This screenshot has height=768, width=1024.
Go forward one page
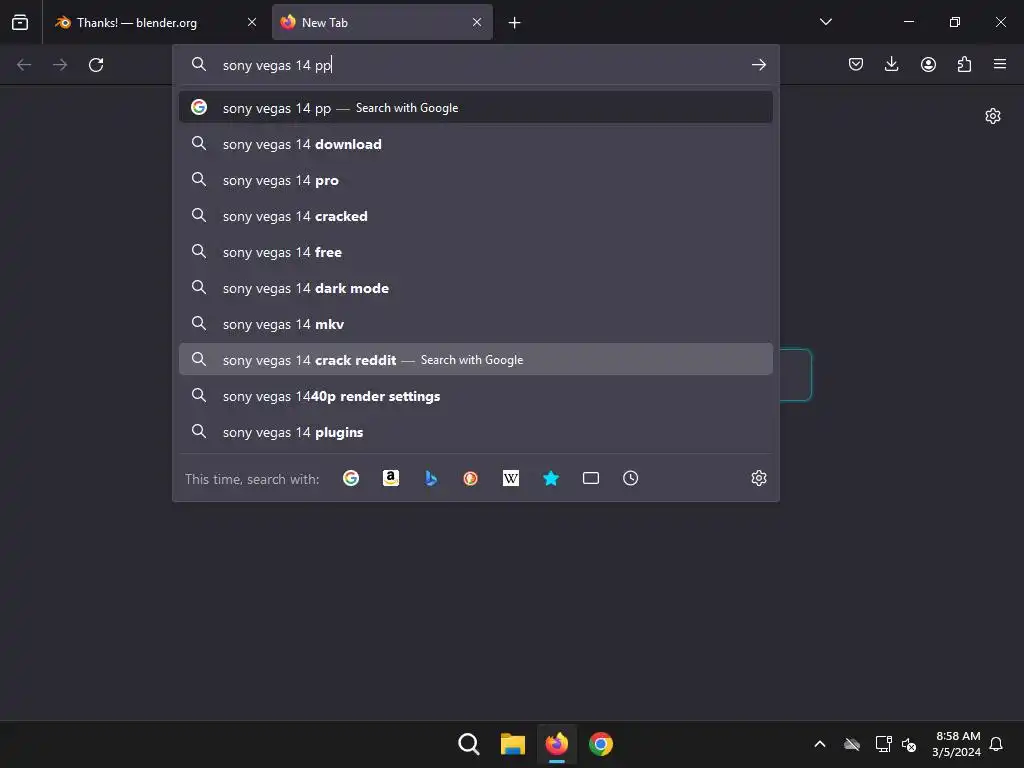coord(60,65)
